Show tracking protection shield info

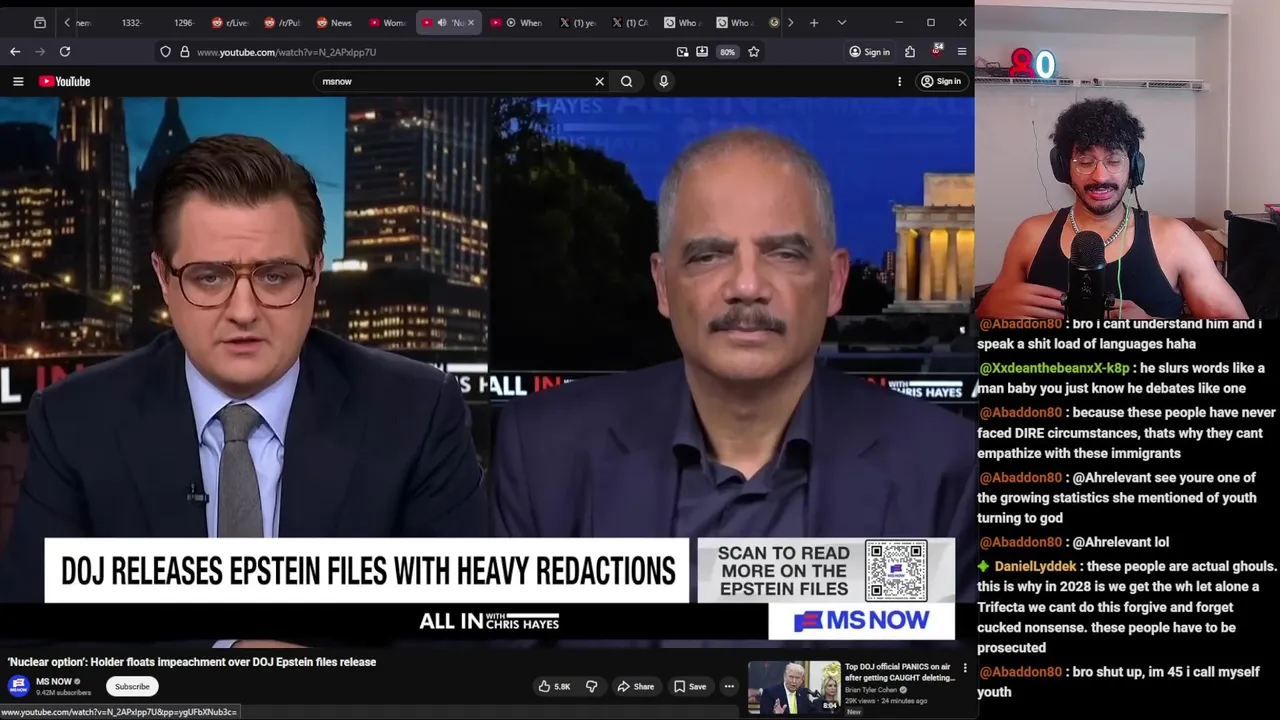pos(165,52)
